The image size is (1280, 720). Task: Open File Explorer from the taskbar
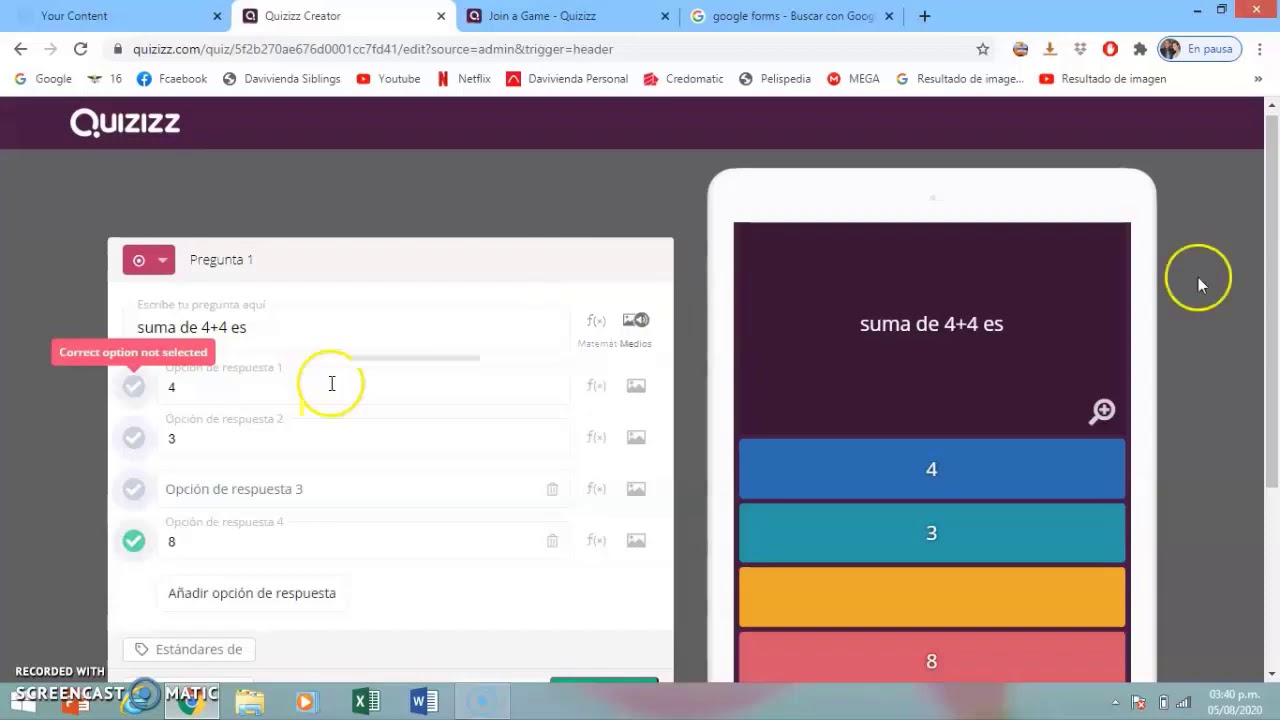click(x=250, y=702)
